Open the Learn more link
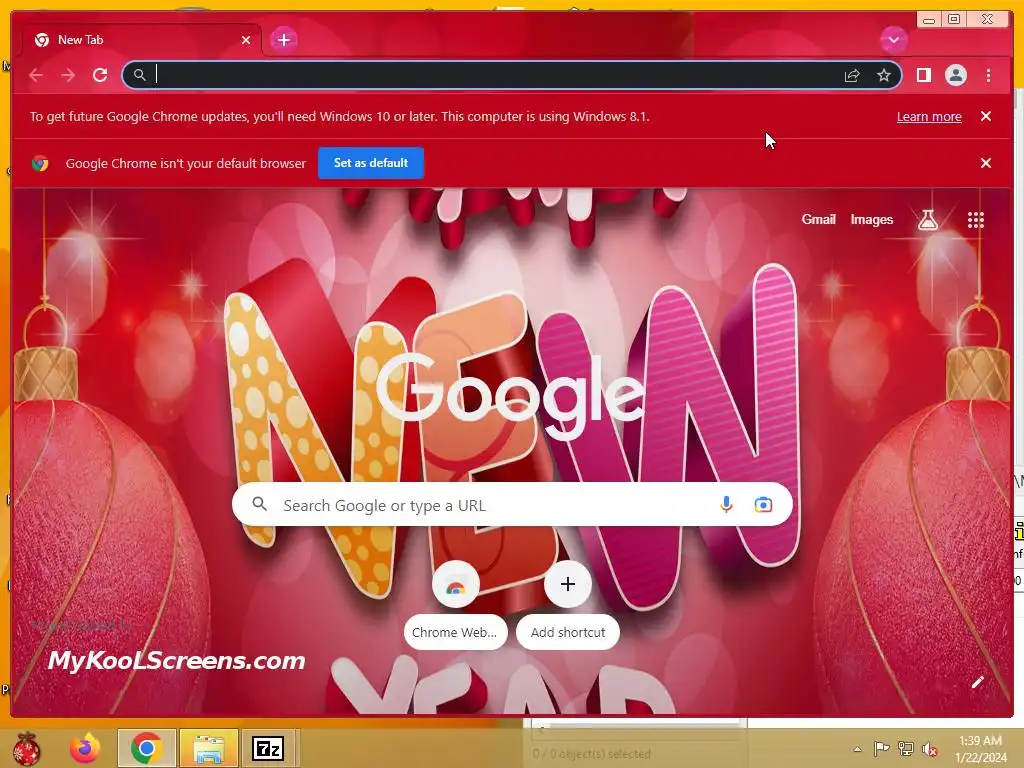The width and height of the screenshot is (1024, 768). point(929,117)
